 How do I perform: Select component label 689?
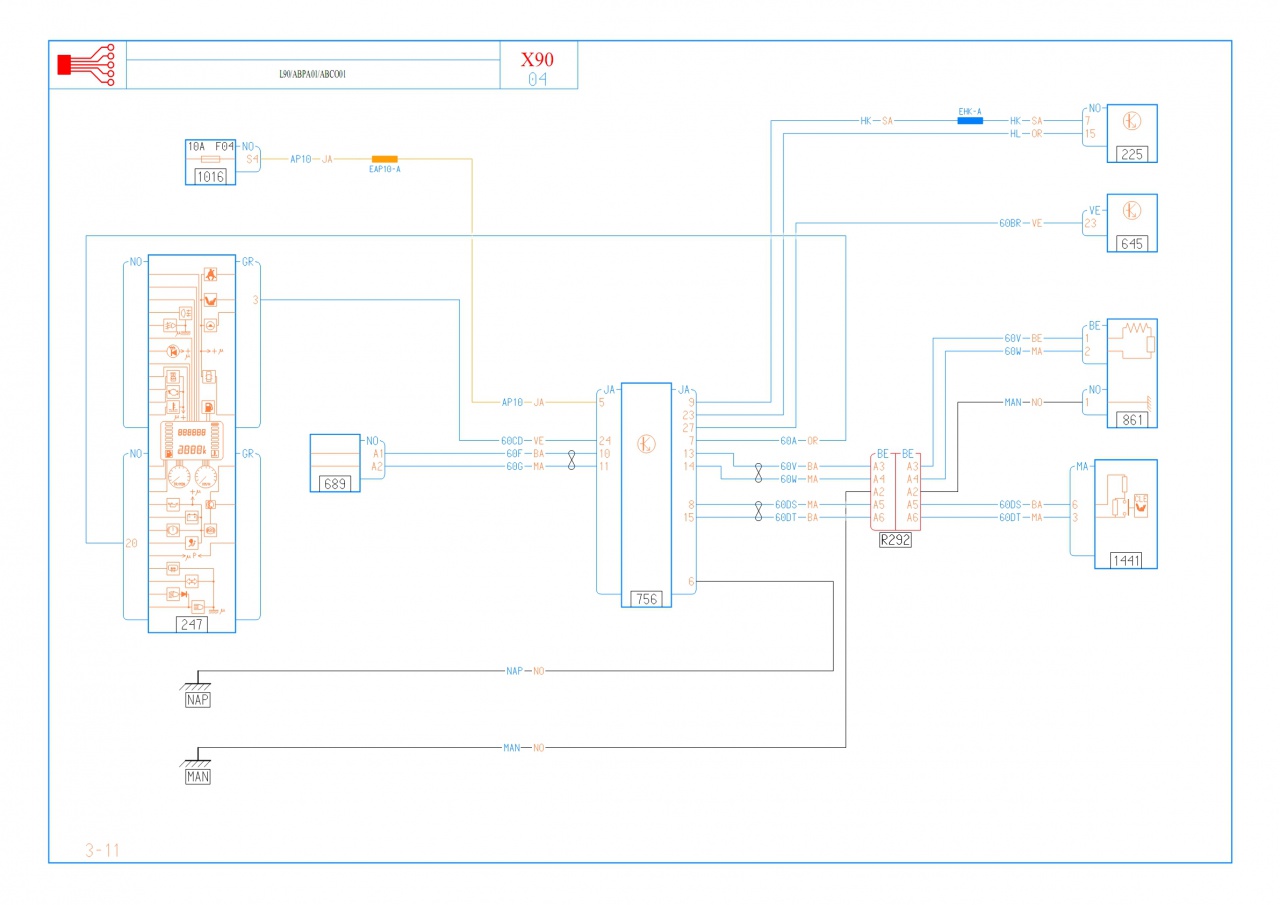click(335, 484)
